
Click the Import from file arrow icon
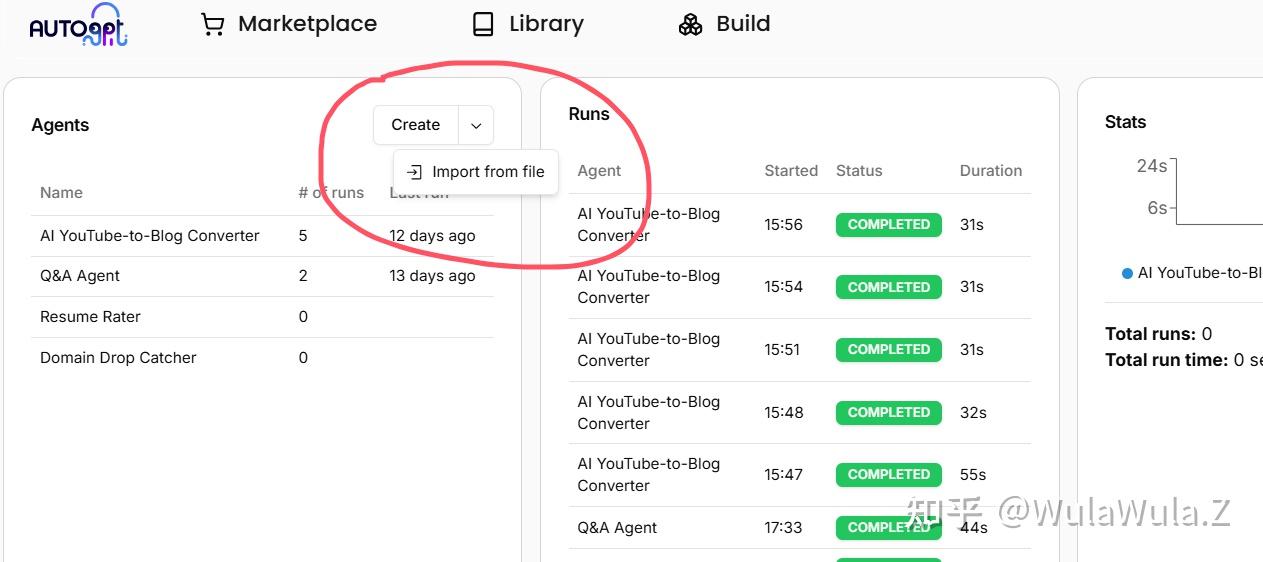coord(414,172)
